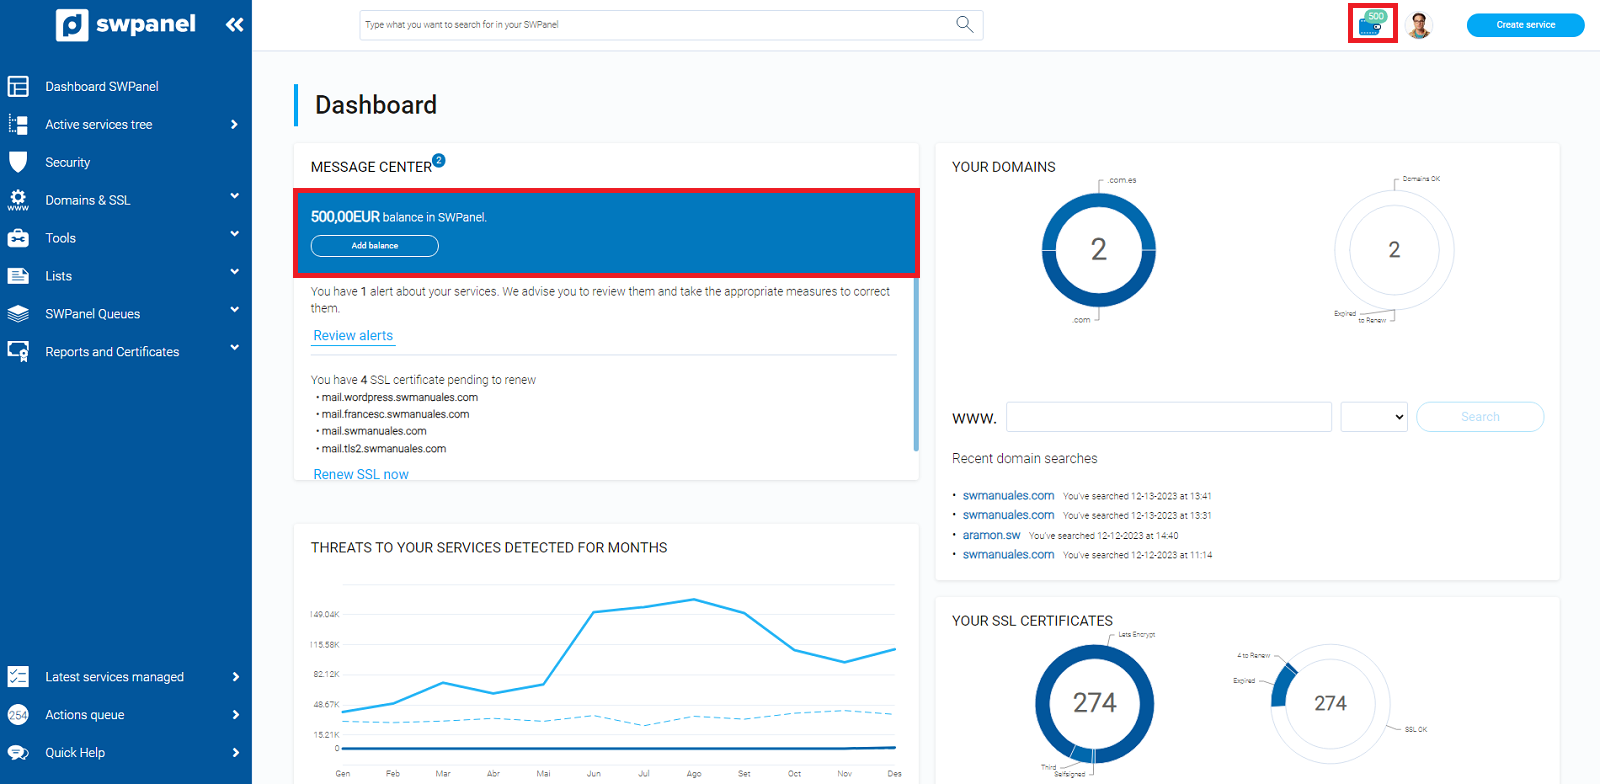Click the Quick Help chat icon
Screen dimensions: 1600x784
[x=18, y=753]
